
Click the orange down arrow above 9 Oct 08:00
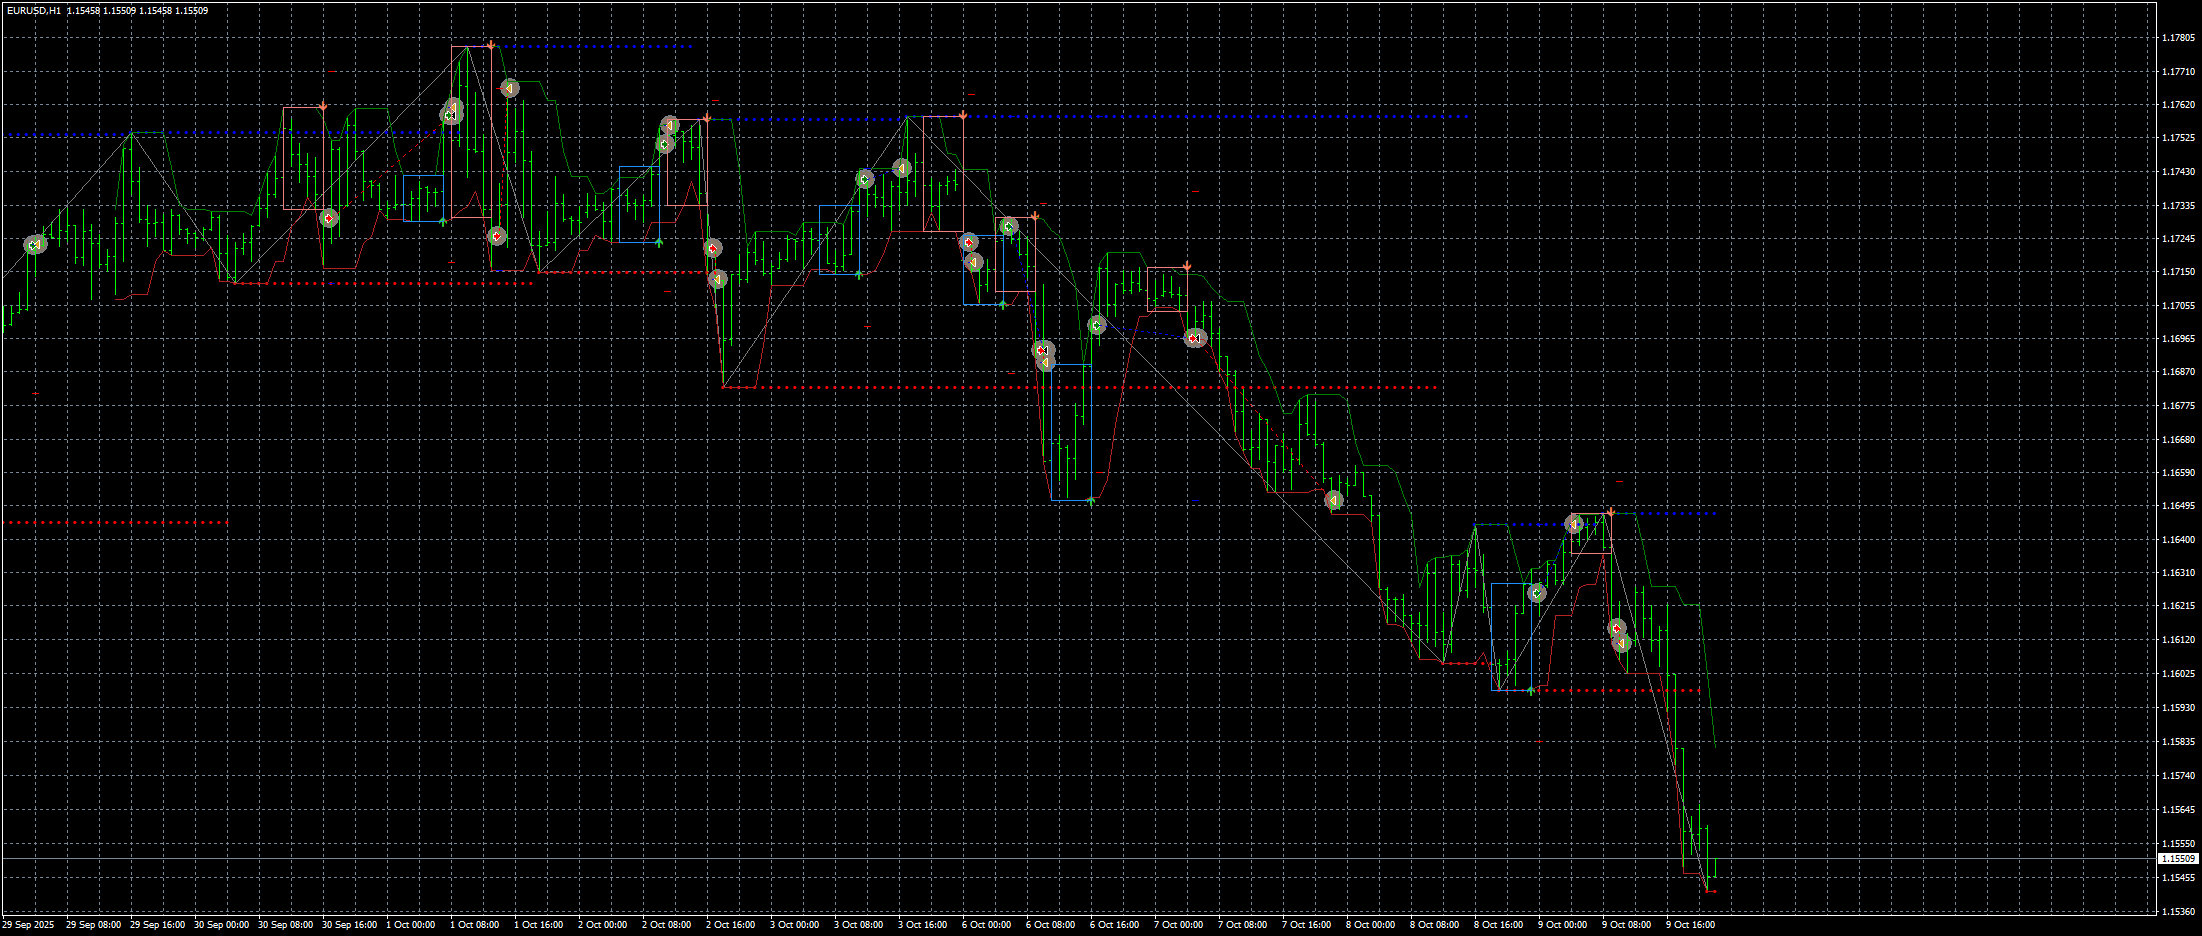[1610, 512]
